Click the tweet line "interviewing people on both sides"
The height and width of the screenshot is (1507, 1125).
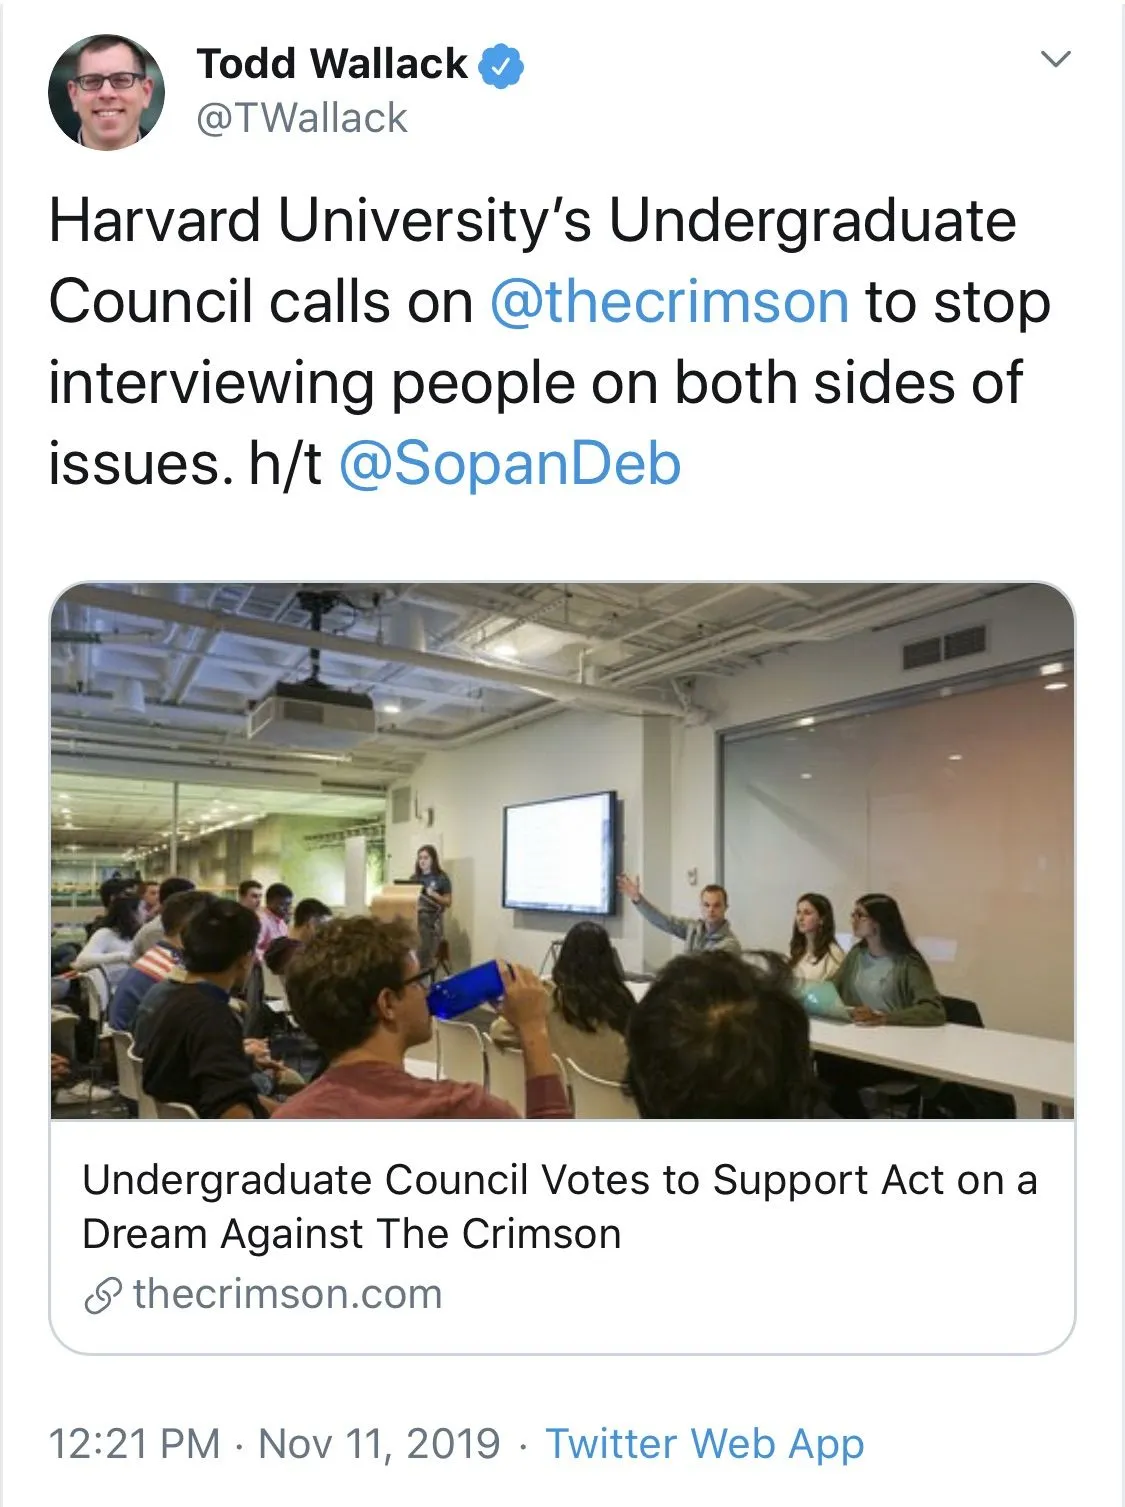pos(535,383)
